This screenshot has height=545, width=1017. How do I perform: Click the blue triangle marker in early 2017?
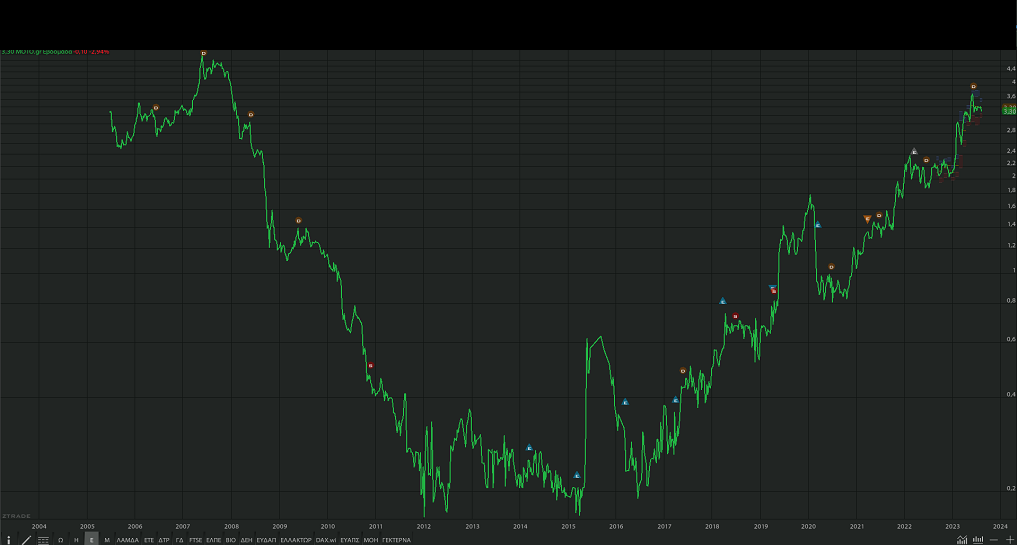[x=676, y=400]
